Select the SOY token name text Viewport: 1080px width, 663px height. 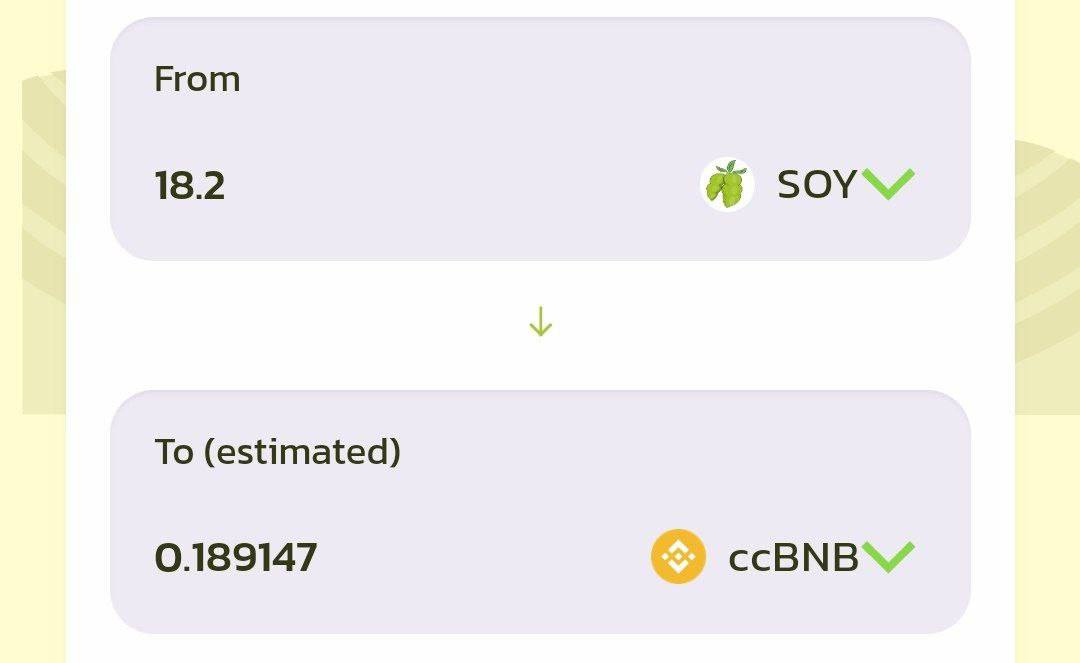click(x=816, y=185)
